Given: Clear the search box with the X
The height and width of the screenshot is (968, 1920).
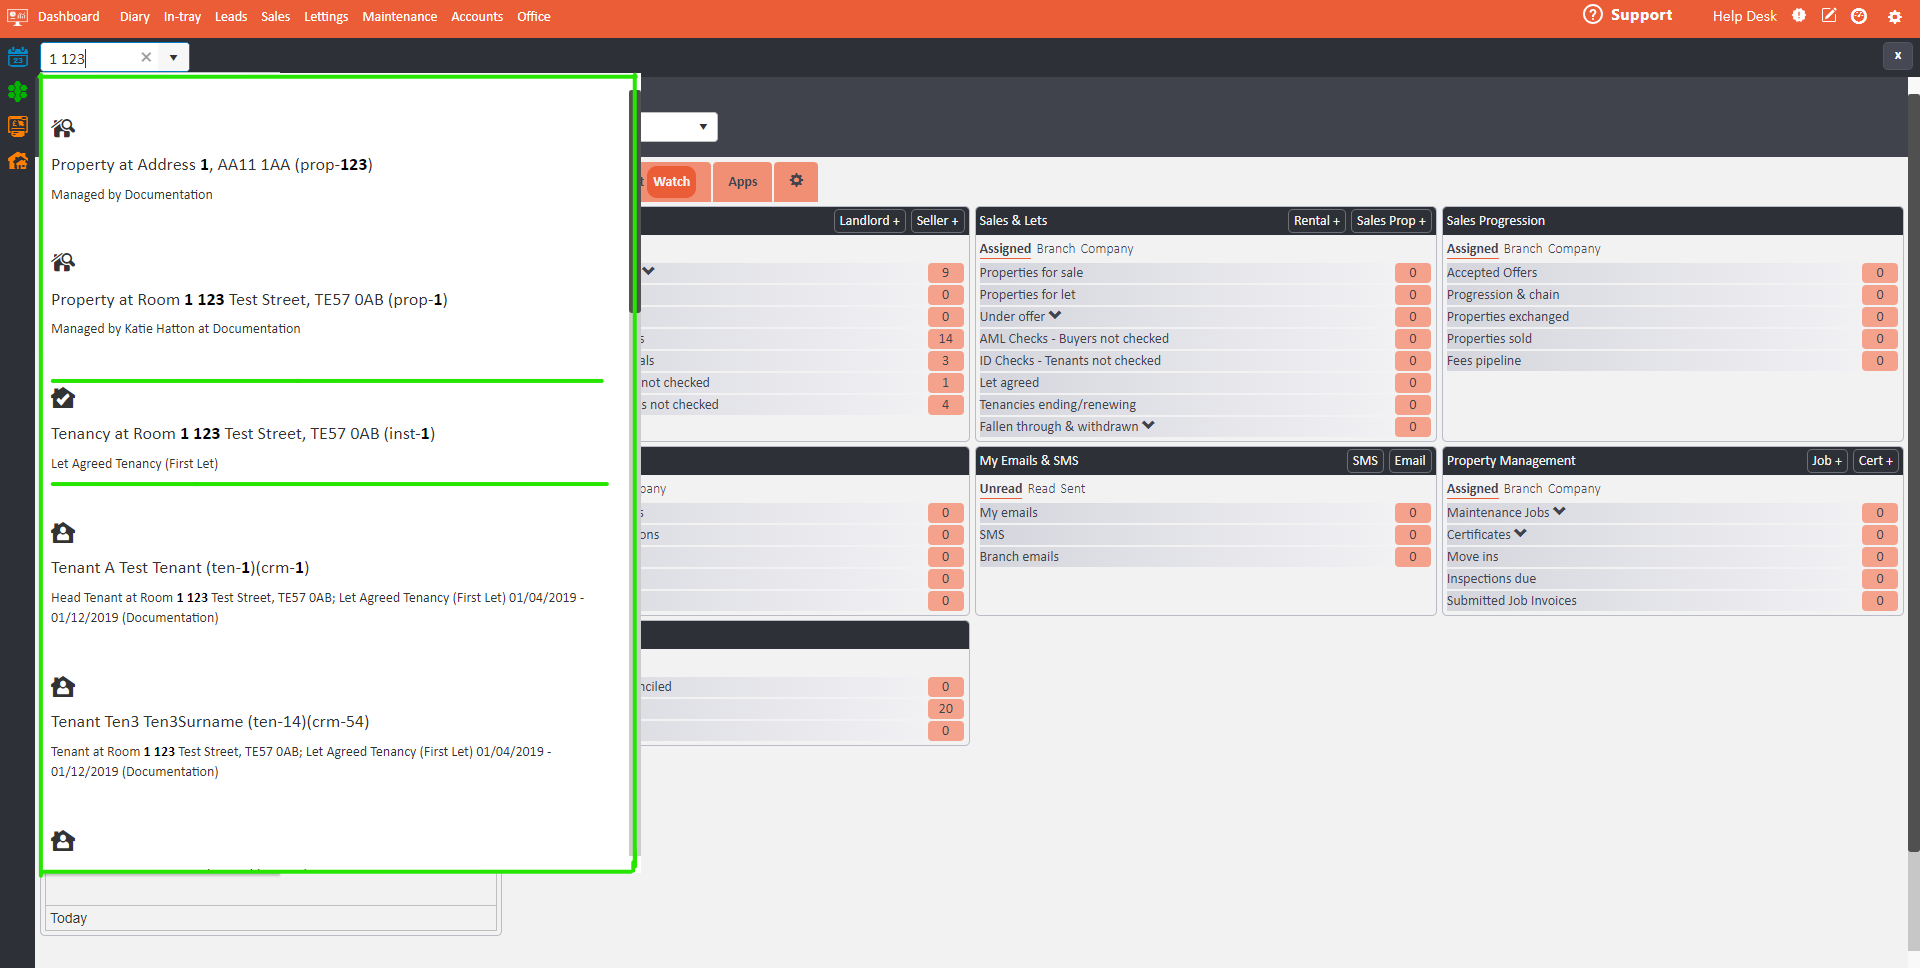Looking at the screenshot, I should (146, 57).
